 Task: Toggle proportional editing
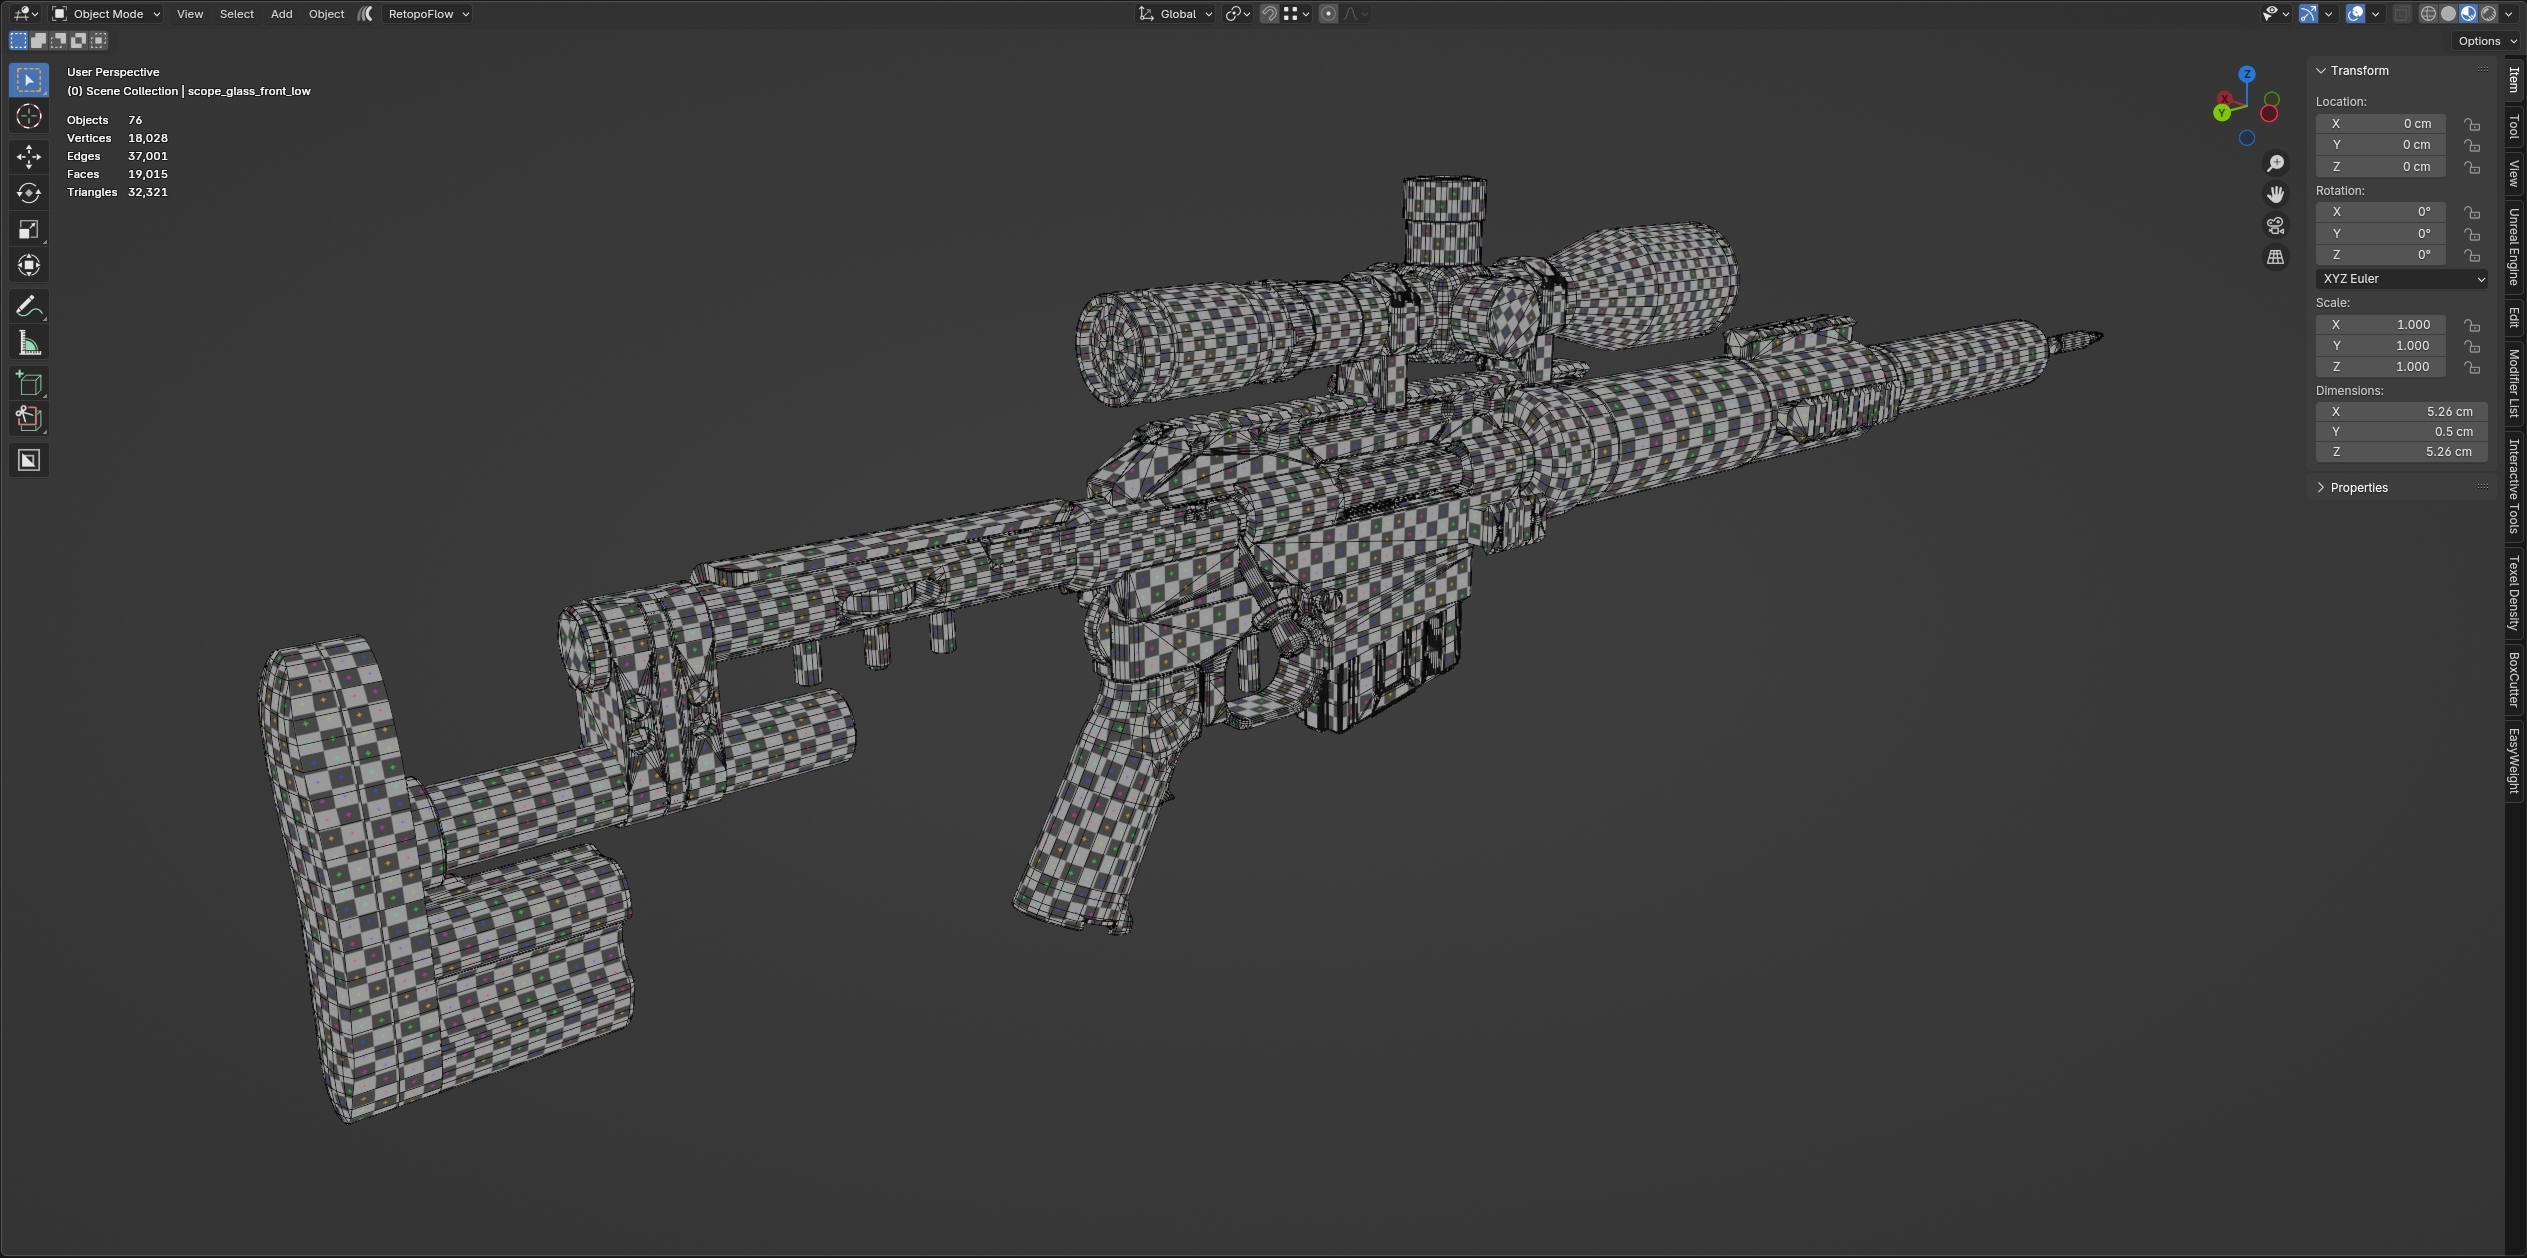pos(1328,14)
